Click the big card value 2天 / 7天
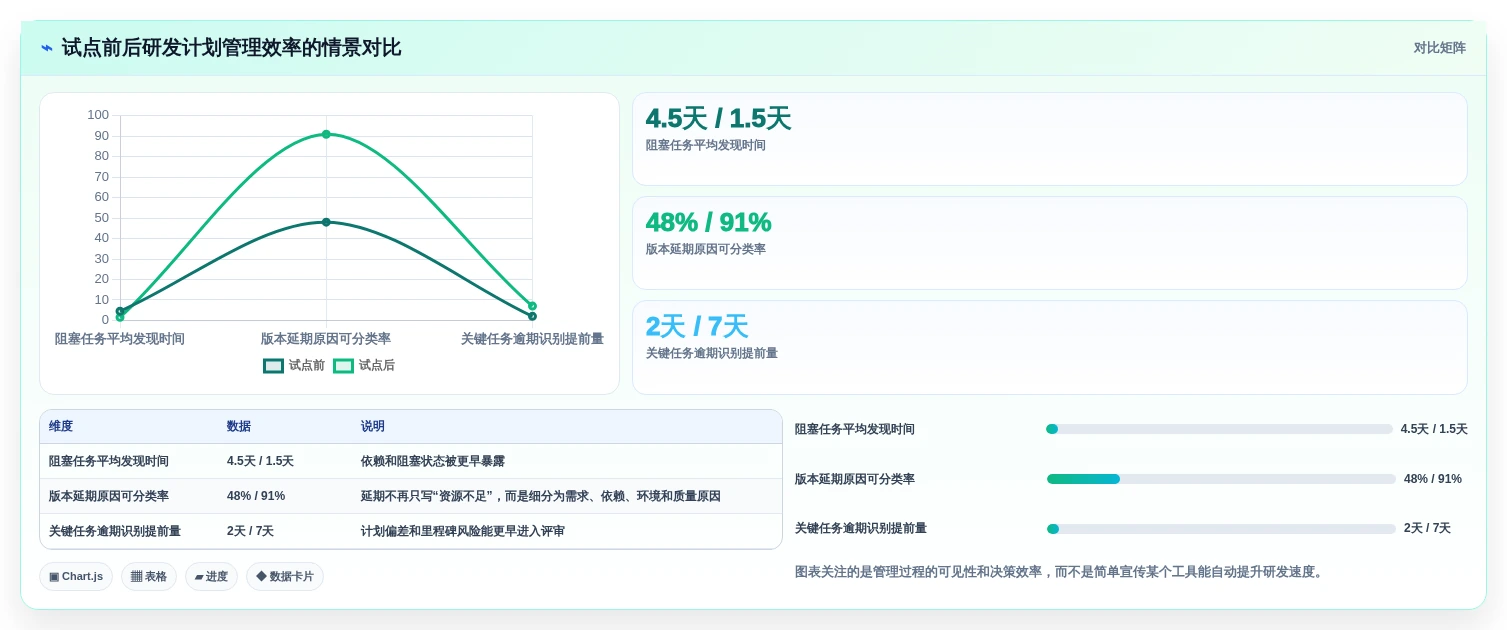The image size is (1507, 630). pyautogui.click(x=697, y=327)
